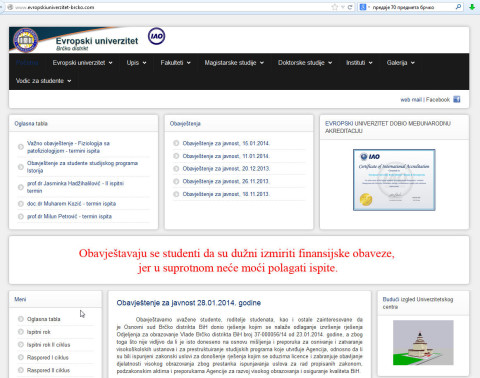Click the Obavještenja panel heading
Viewport: 480px width, 378px height.
coord(185,124)
